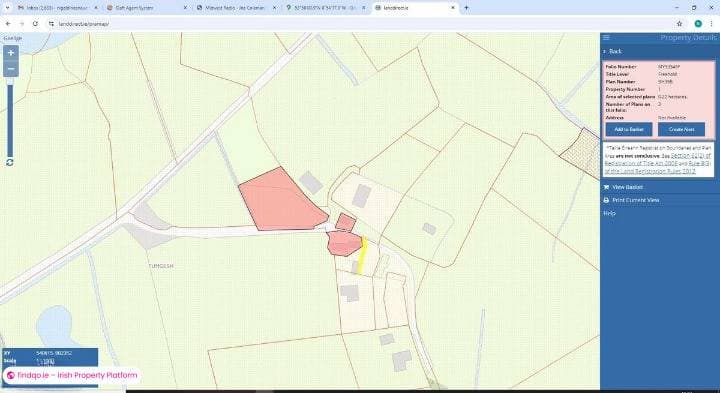Open Chrome three-dot menu
The height and width of the screenshot is (393, 720).
[x=712, y=24]
